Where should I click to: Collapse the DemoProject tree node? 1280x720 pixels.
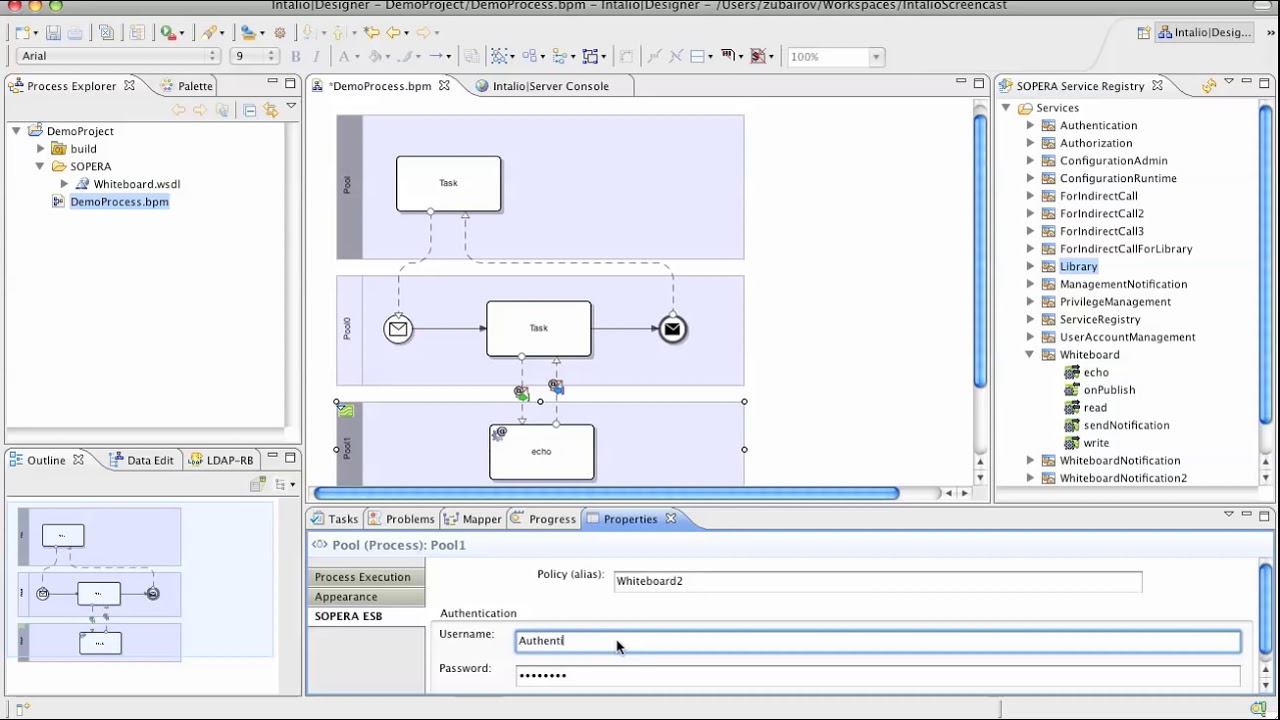tap(17, 131)
